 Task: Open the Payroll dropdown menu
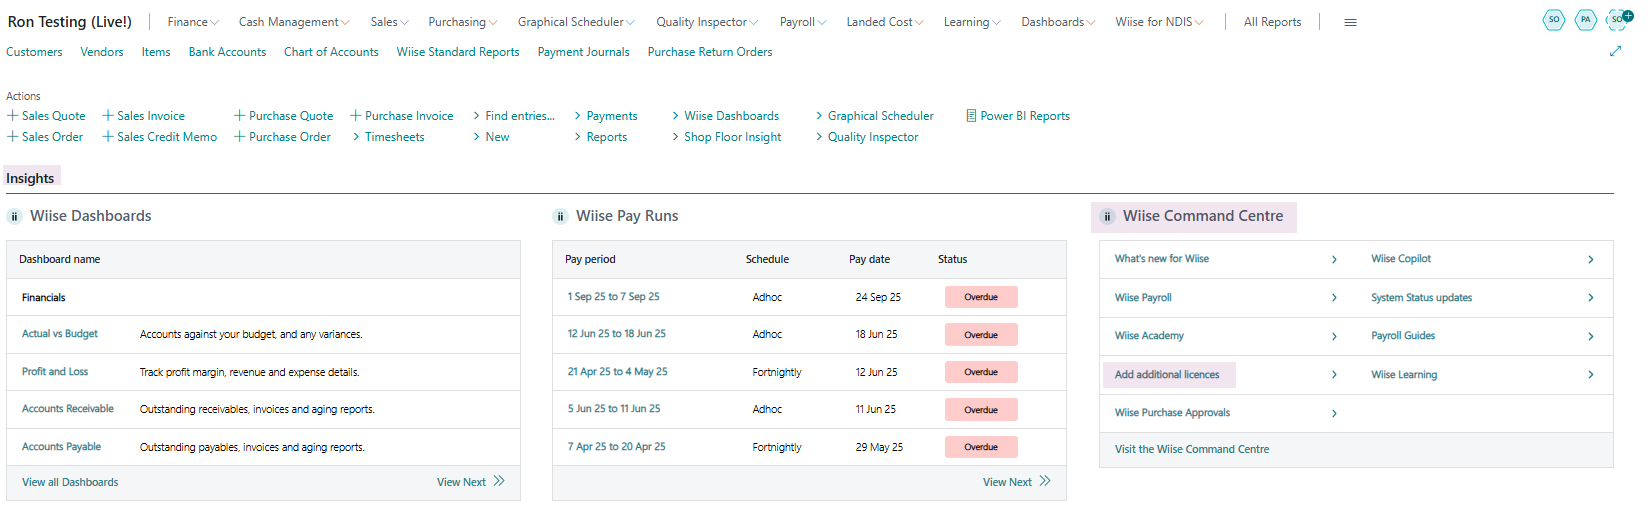[x=802, y=22]
